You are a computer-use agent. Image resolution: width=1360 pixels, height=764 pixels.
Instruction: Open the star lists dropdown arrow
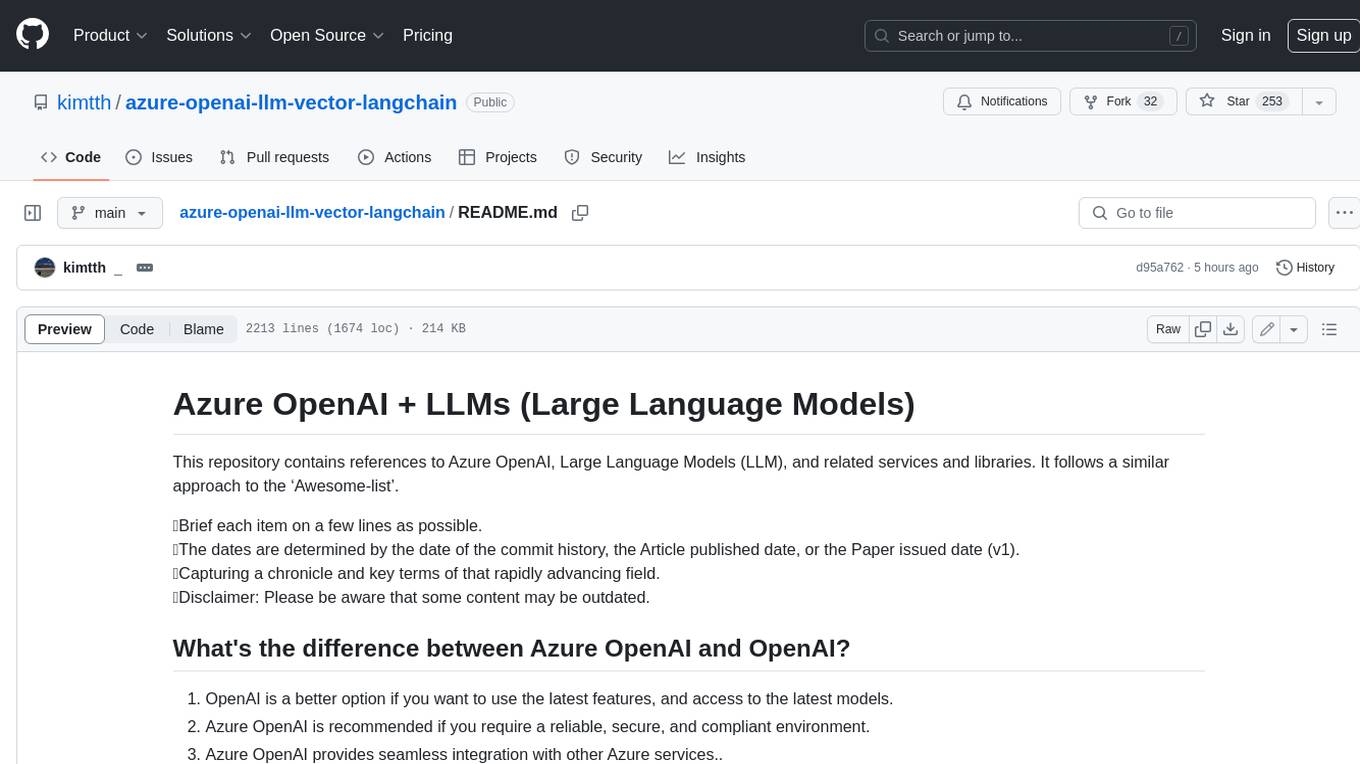coord(1319,101)
